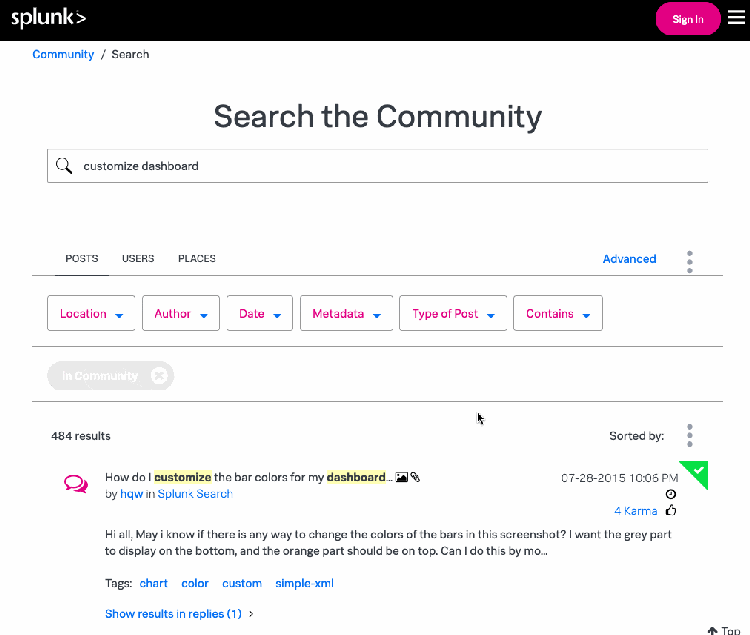Screen dimensions: 750x635
Task: Expand the Author filter dropdown
Action: 180,314
